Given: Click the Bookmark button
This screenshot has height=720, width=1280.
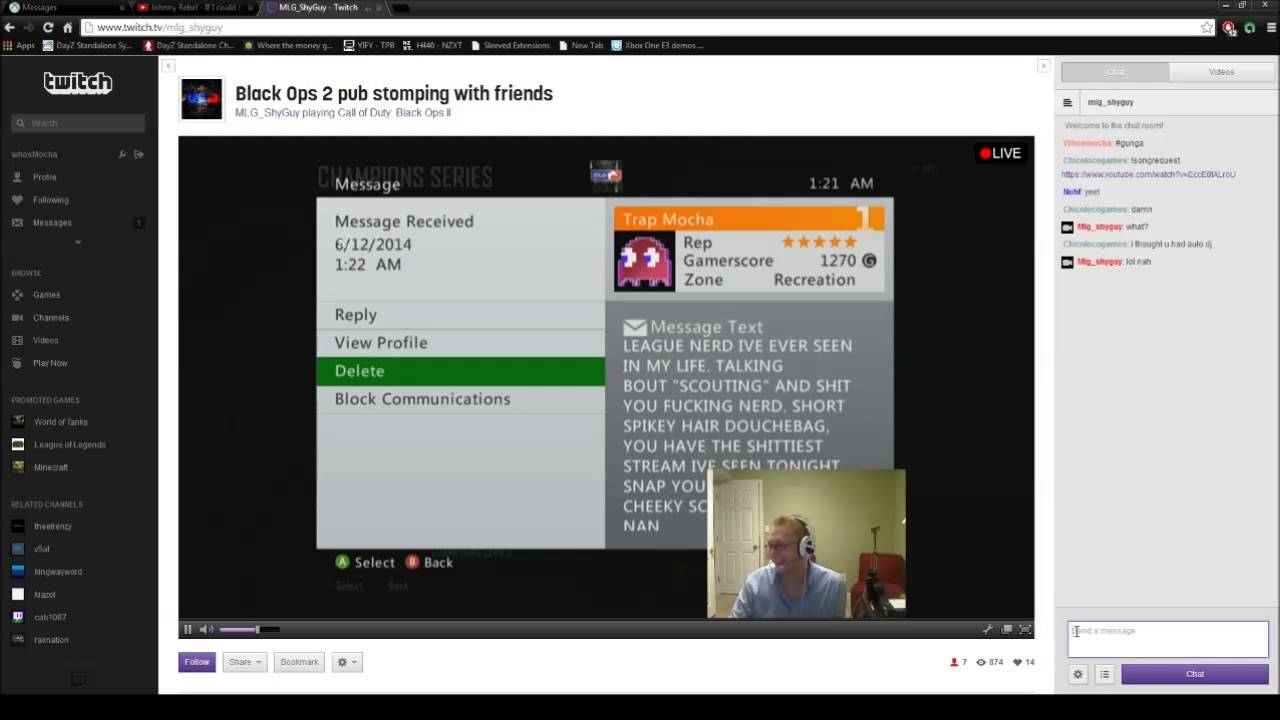Looking at the screenshot, I should point(299,662).
